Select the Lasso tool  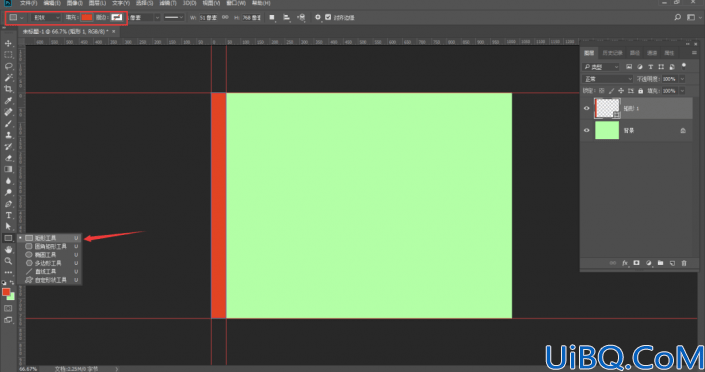pos(8,66)
